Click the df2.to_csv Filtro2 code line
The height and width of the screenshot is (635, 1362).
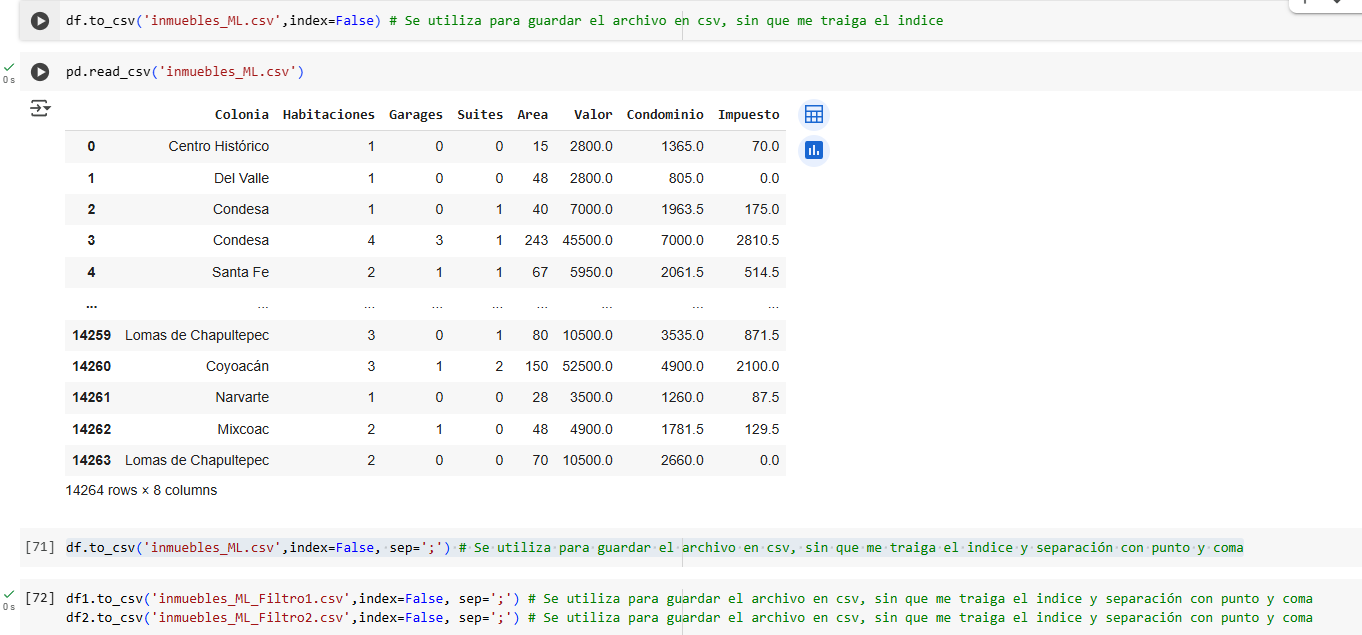(x=689, y=617)
